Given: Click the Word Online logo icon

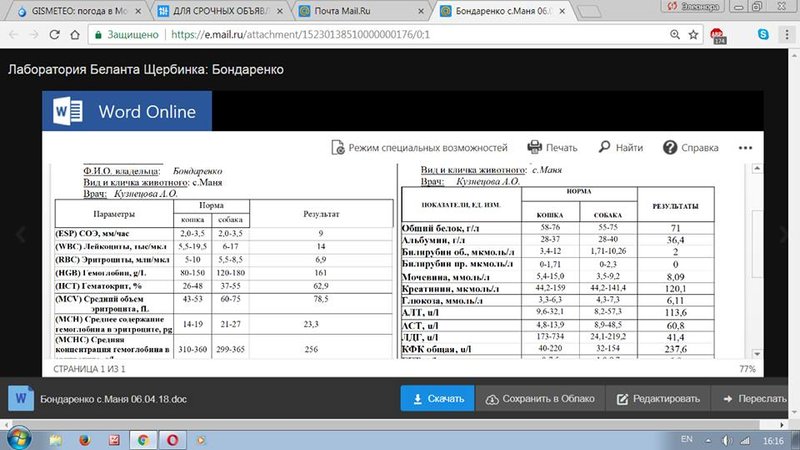Looking at the screenshot, I should coord(68,111).
